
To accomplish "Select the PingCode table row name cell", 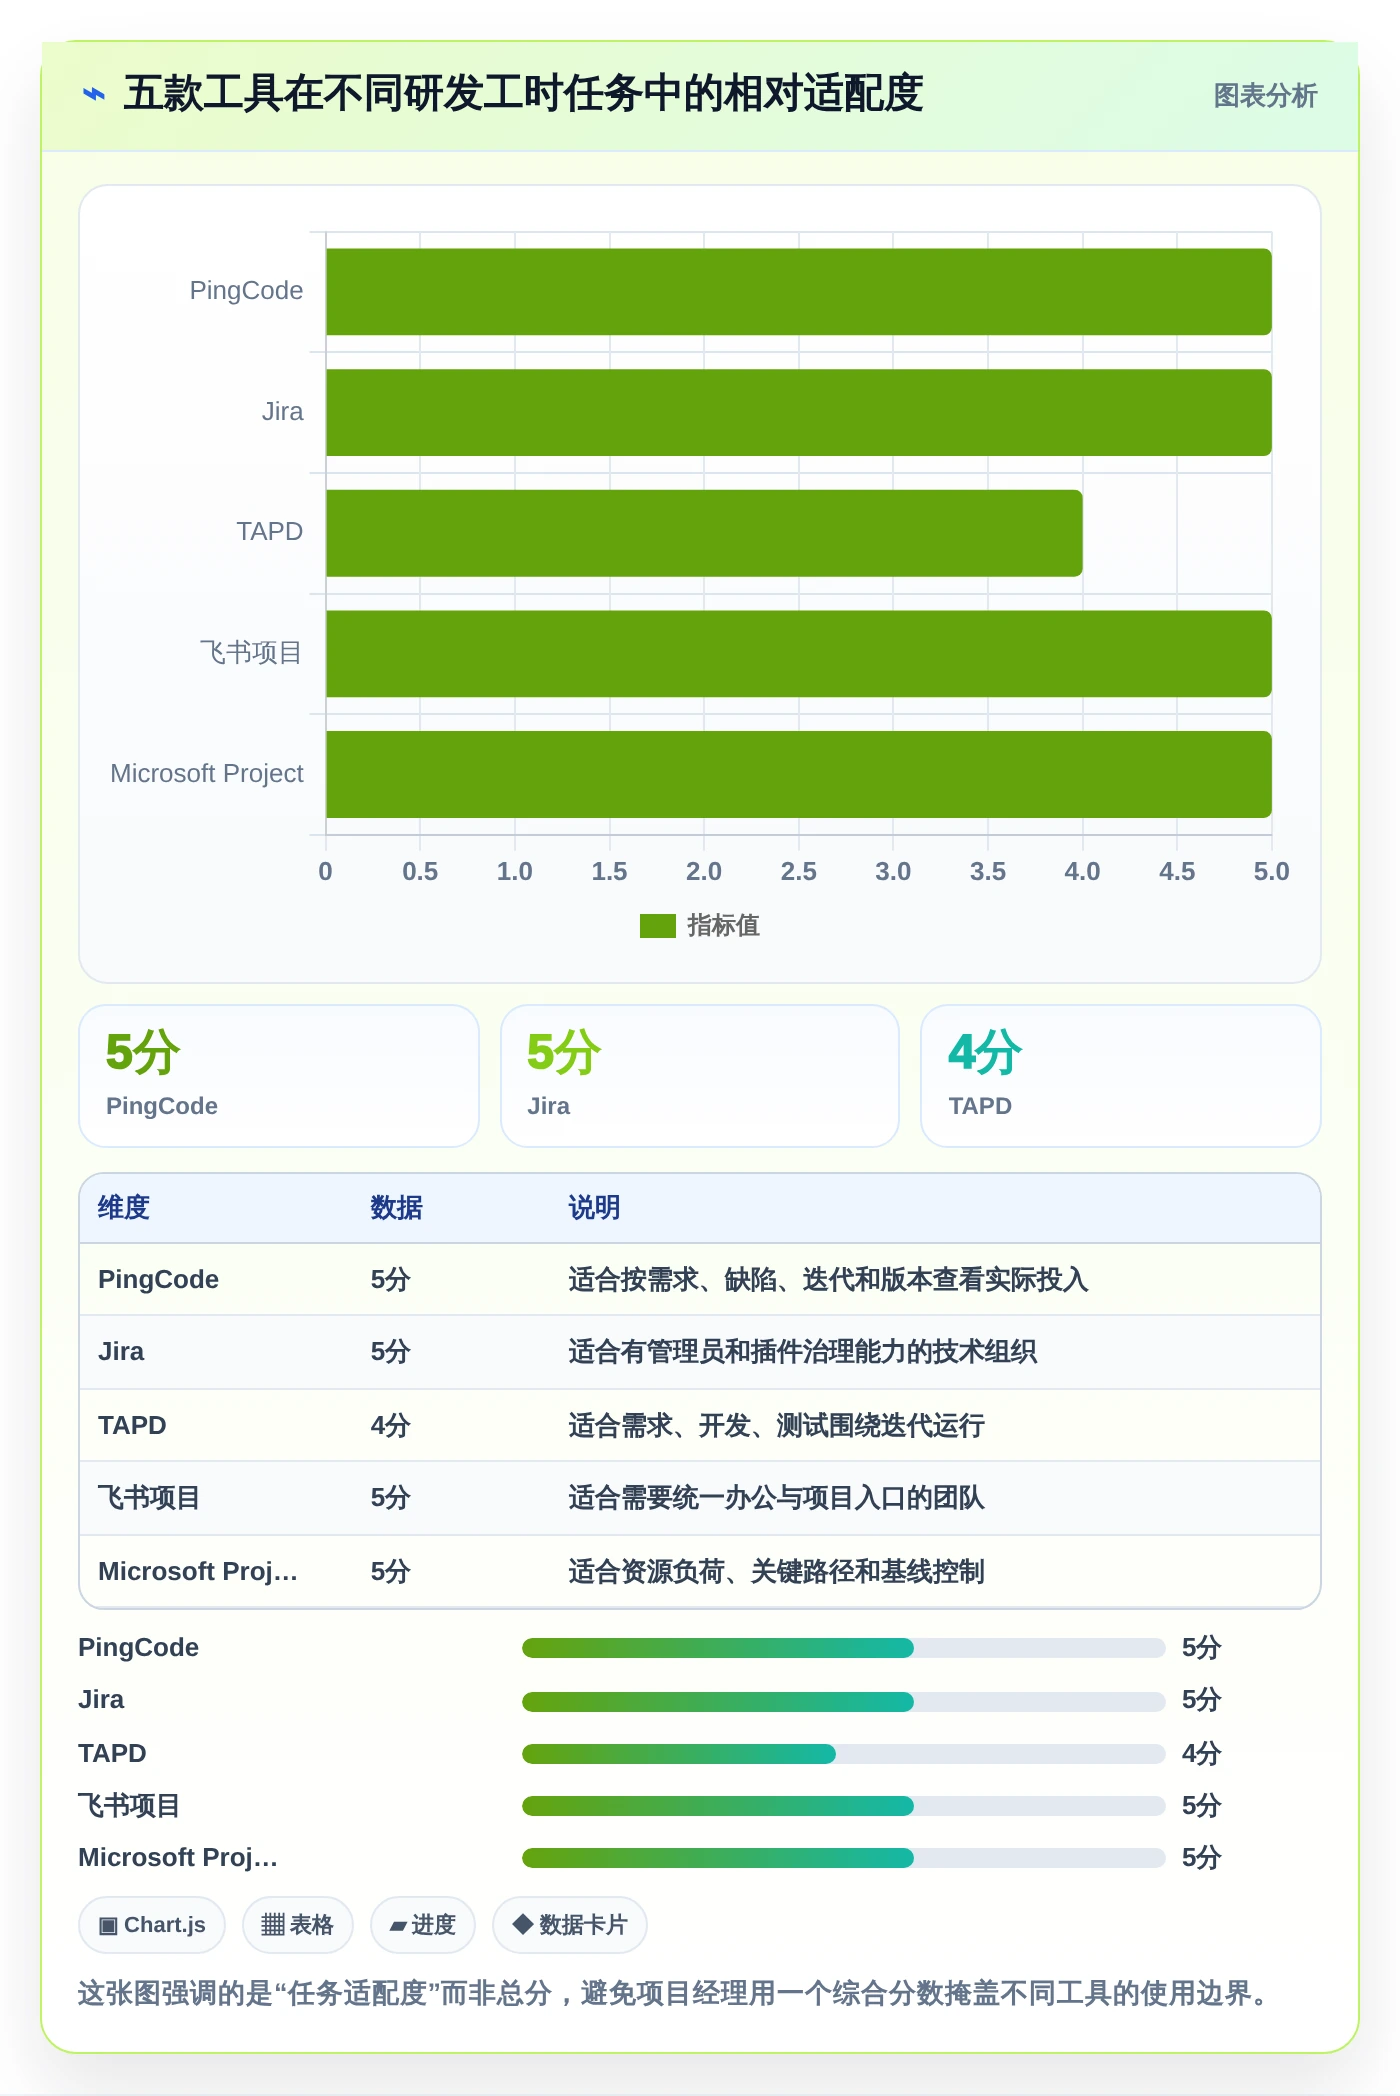I will pos(158,1280).
